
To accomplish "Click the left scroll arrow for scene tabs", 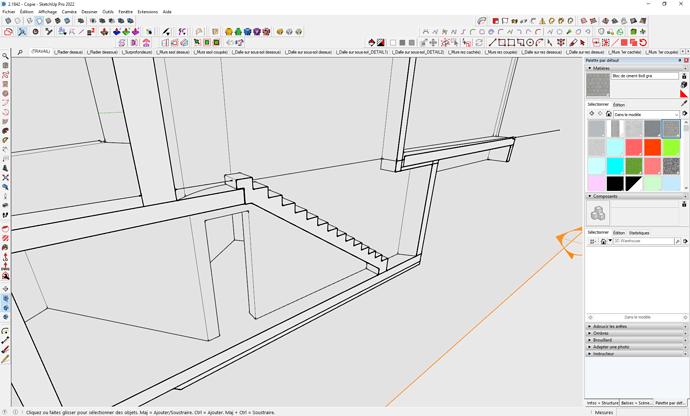I will 683,52.
